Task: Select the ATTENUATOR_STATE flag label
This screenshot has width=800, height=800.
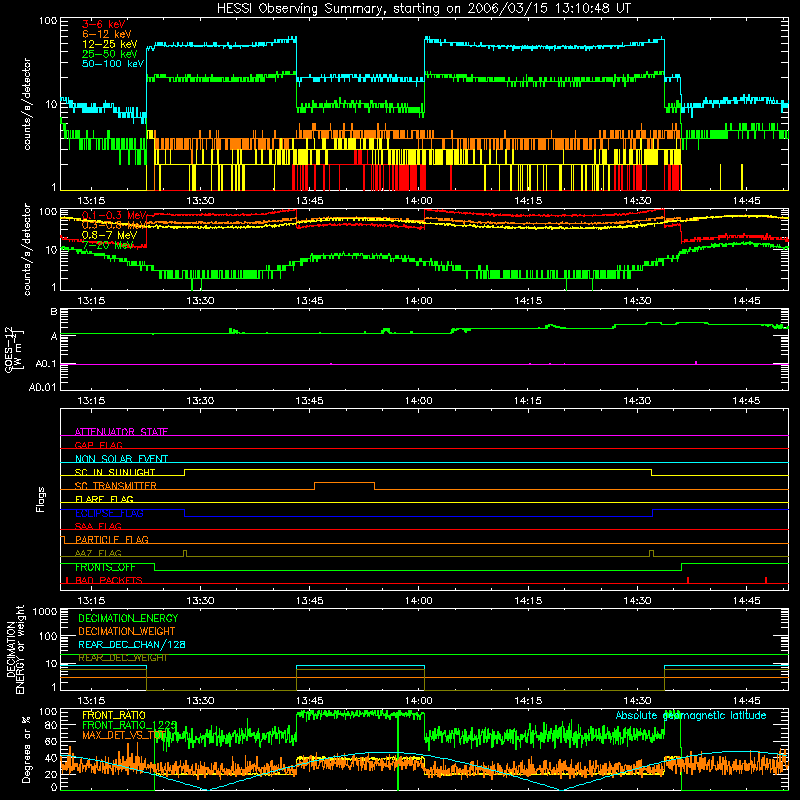Action: [x=121, y=432]
